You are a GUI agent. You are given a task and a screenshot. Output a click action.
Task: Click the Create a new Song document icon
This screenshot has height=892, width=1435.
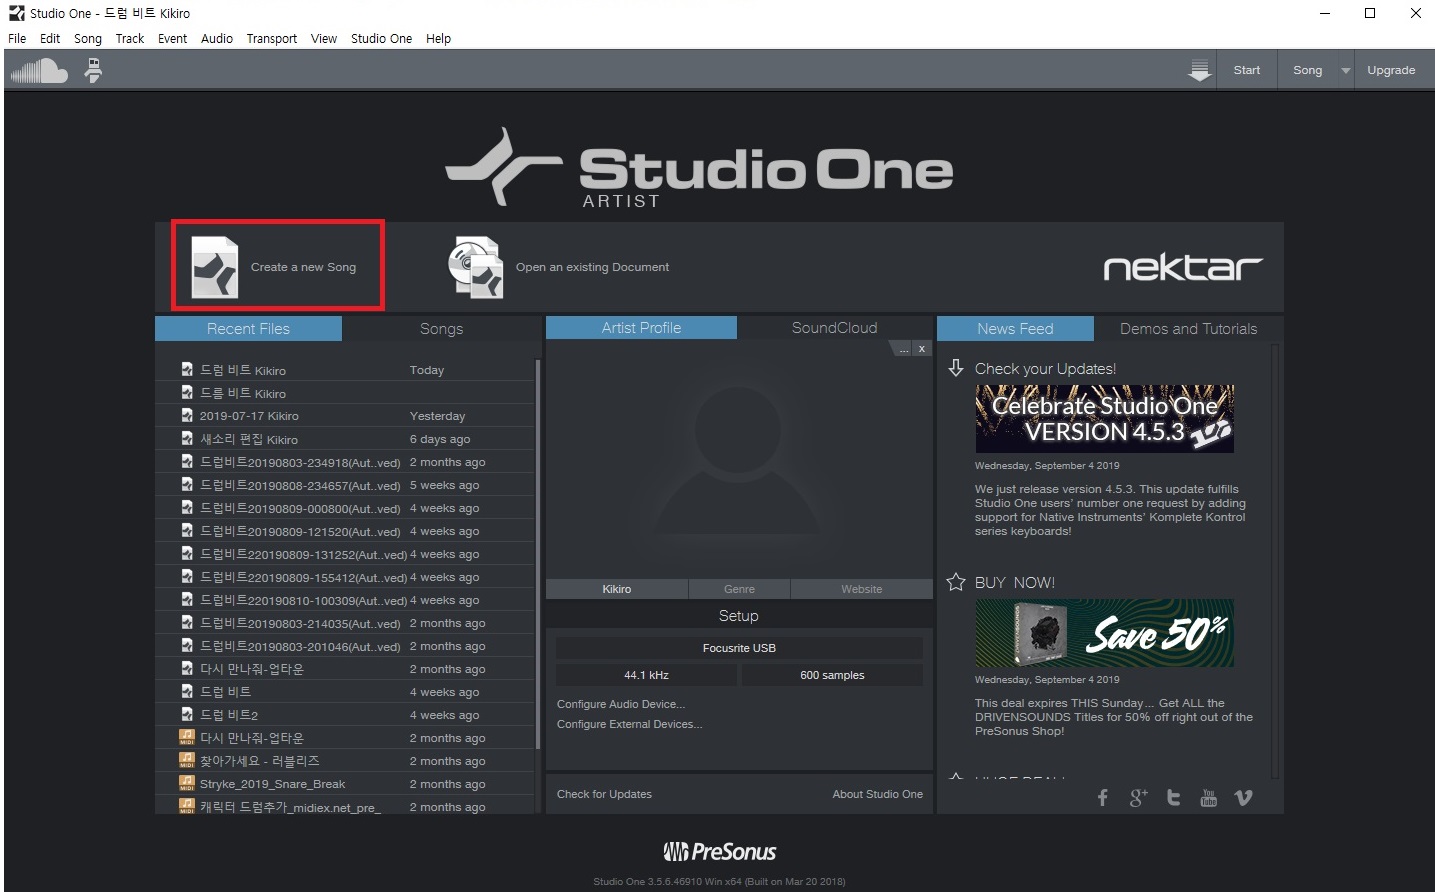pyautogui.click(x=215, y=267)
